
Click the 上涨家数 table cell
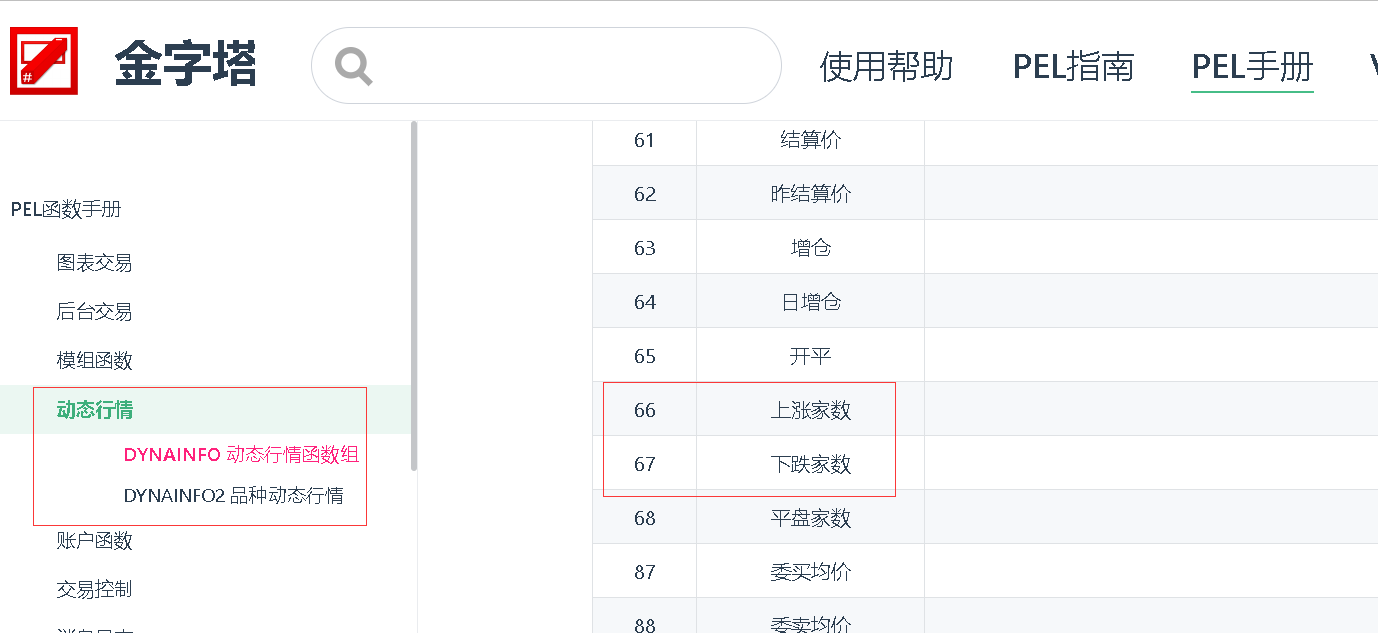(x=810, y=410)
